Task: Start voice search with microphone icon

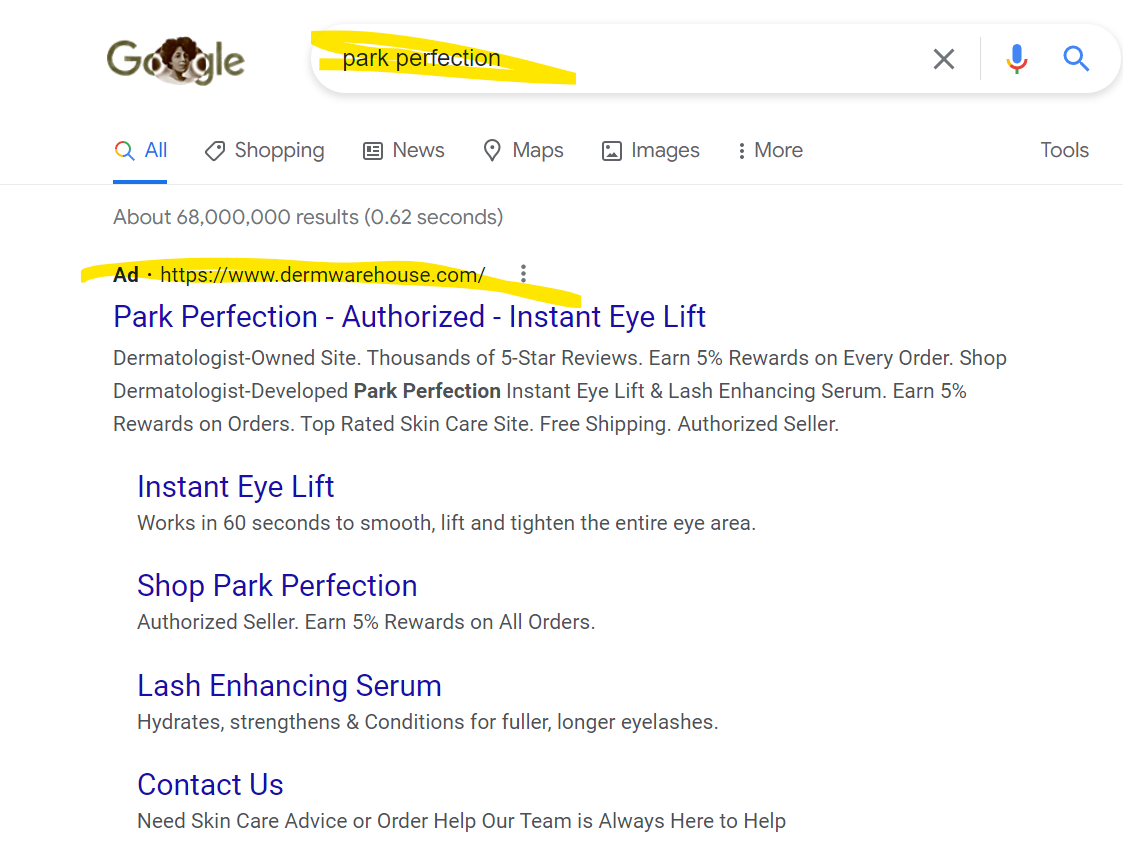Action: (x=1016, y=59)
